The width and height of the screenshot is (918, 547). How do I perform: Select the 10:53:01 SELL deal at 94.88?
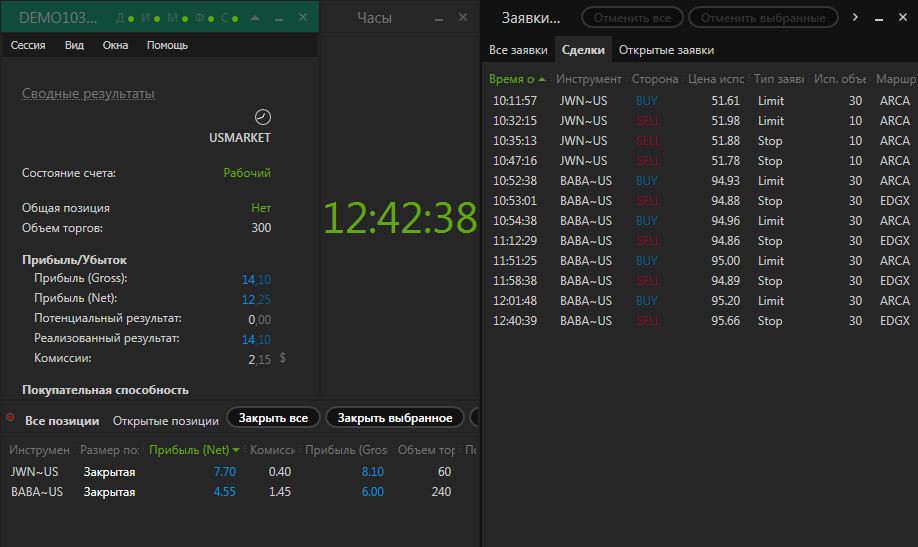pyautogui.click(x=701, y=200)
